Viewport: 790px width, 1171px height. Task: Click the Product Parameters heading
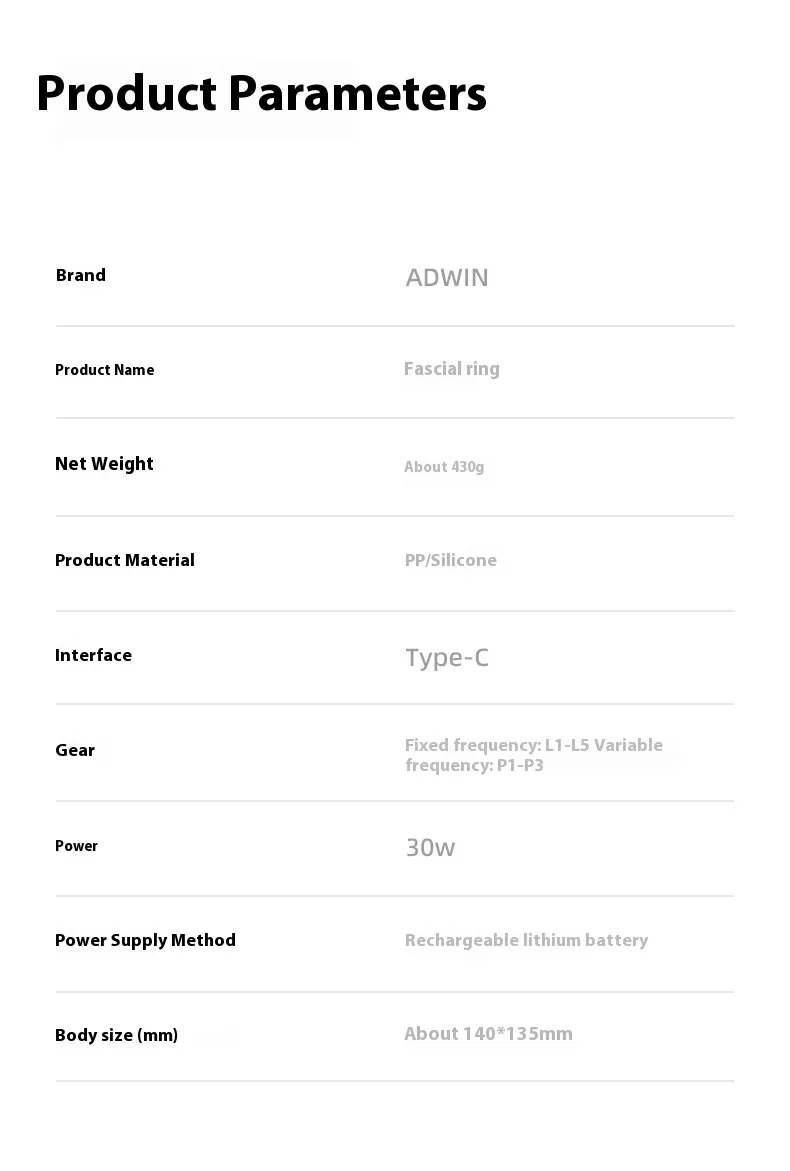tap(261, 94)
